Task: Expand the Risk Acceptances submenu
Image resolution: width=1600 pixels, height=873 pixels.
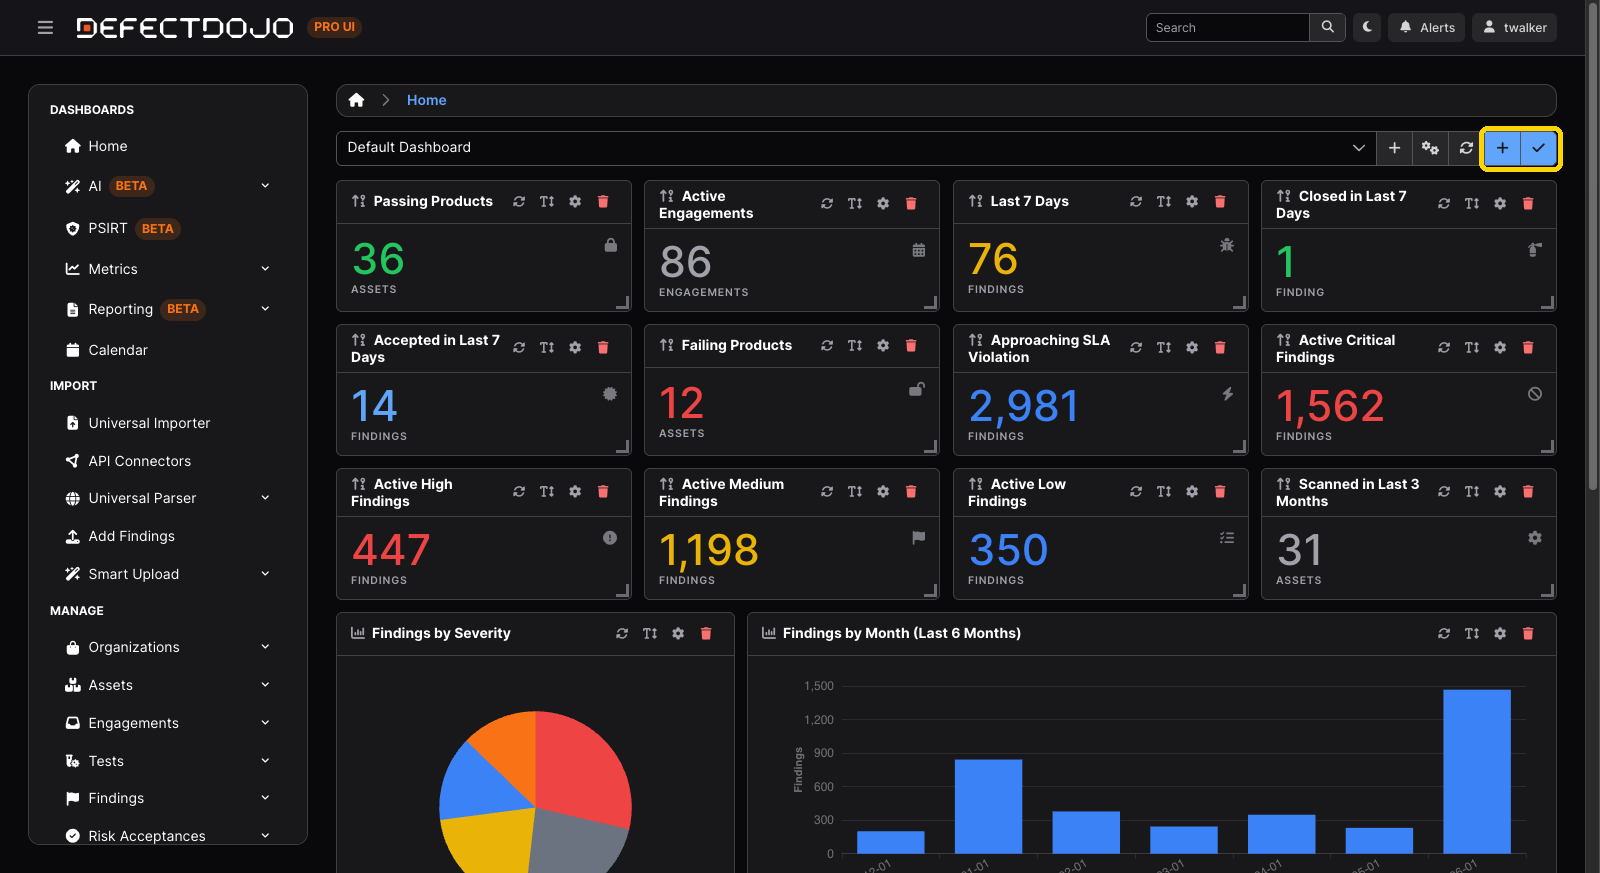Action: pos(168,836)
